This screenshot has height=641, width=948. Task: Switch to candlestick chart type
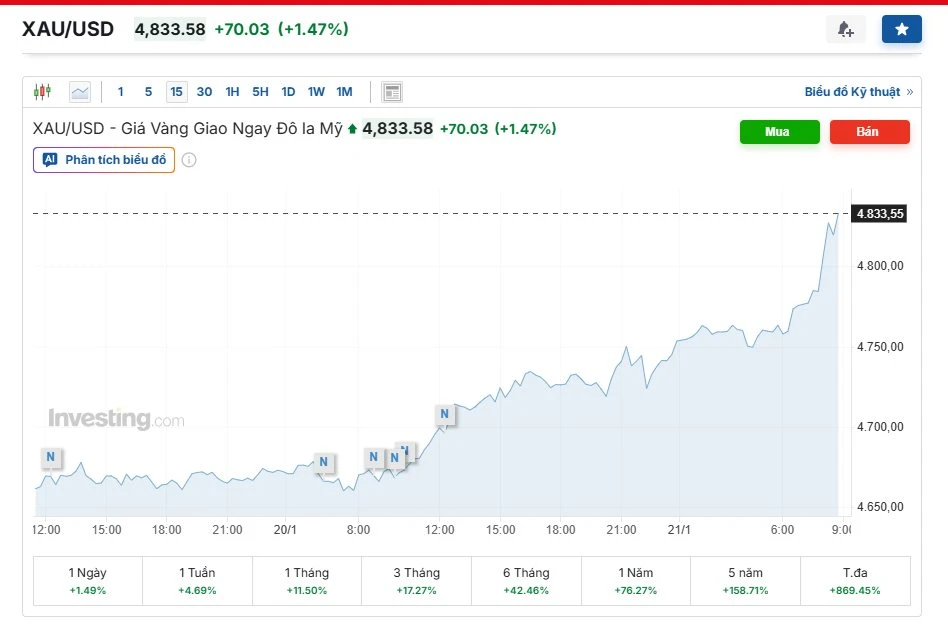pos(42,92)
